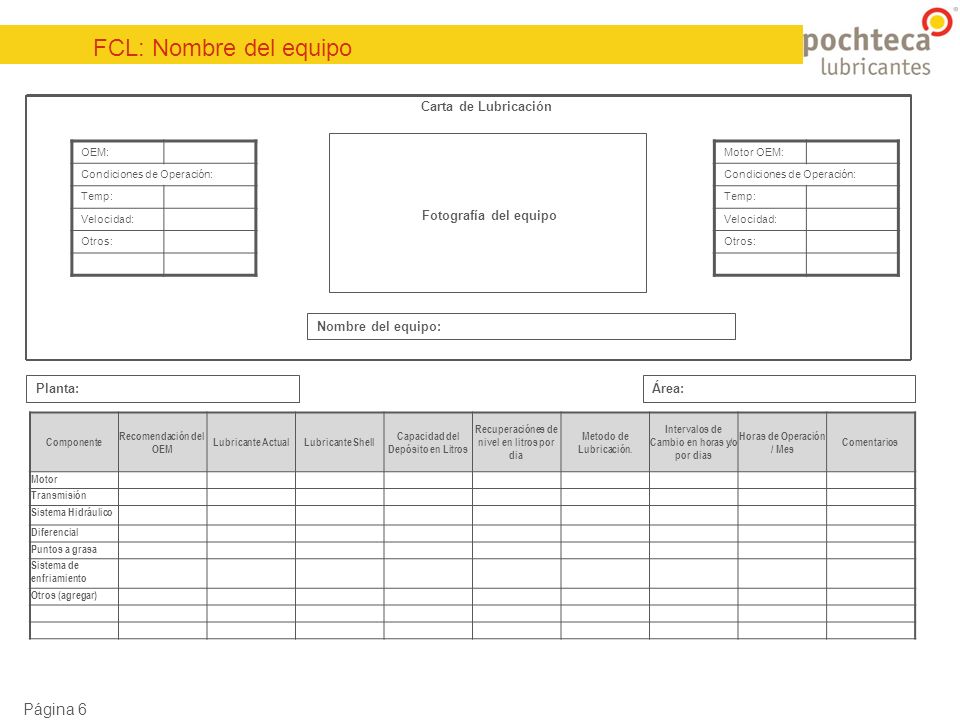The width and height of the screenshot is (960, 720).
Task: Click the 'Fotografía del equipo' placeholder box
Action: click(x=488, y=213)
